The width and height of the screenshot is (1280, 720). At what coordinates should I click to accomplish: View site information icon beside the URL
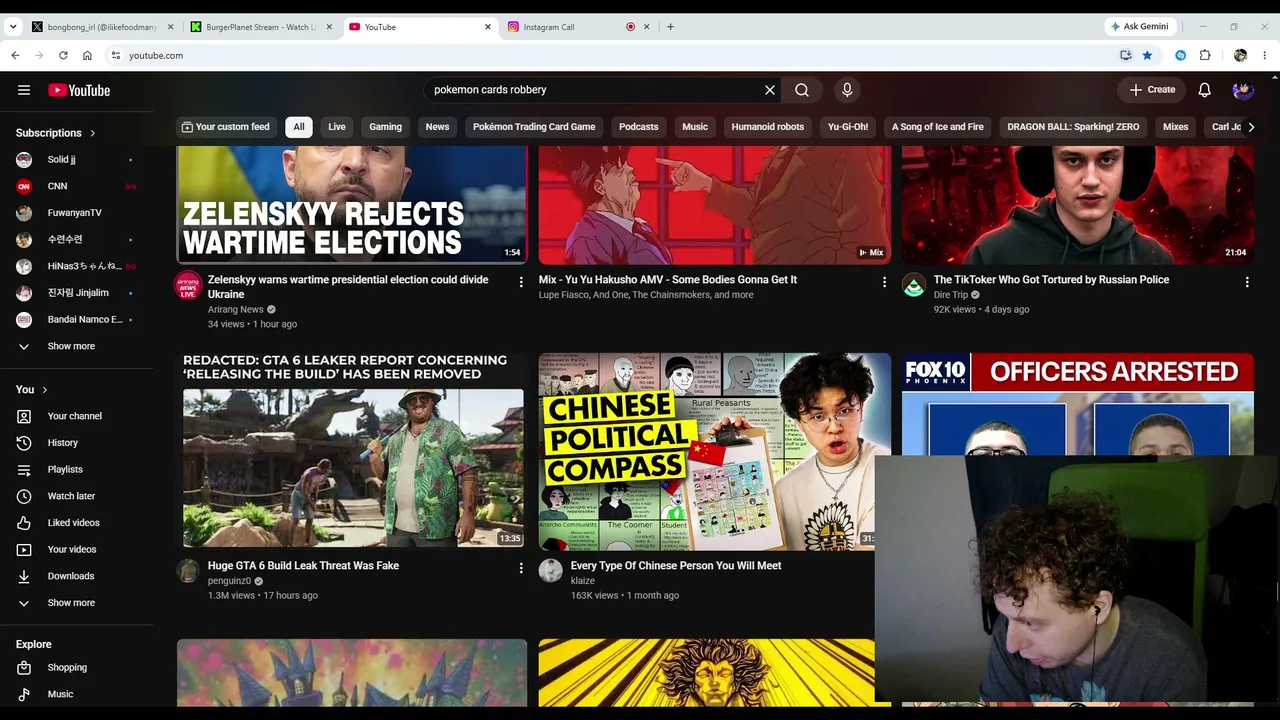pyautogui.click(x=116, y=56)
